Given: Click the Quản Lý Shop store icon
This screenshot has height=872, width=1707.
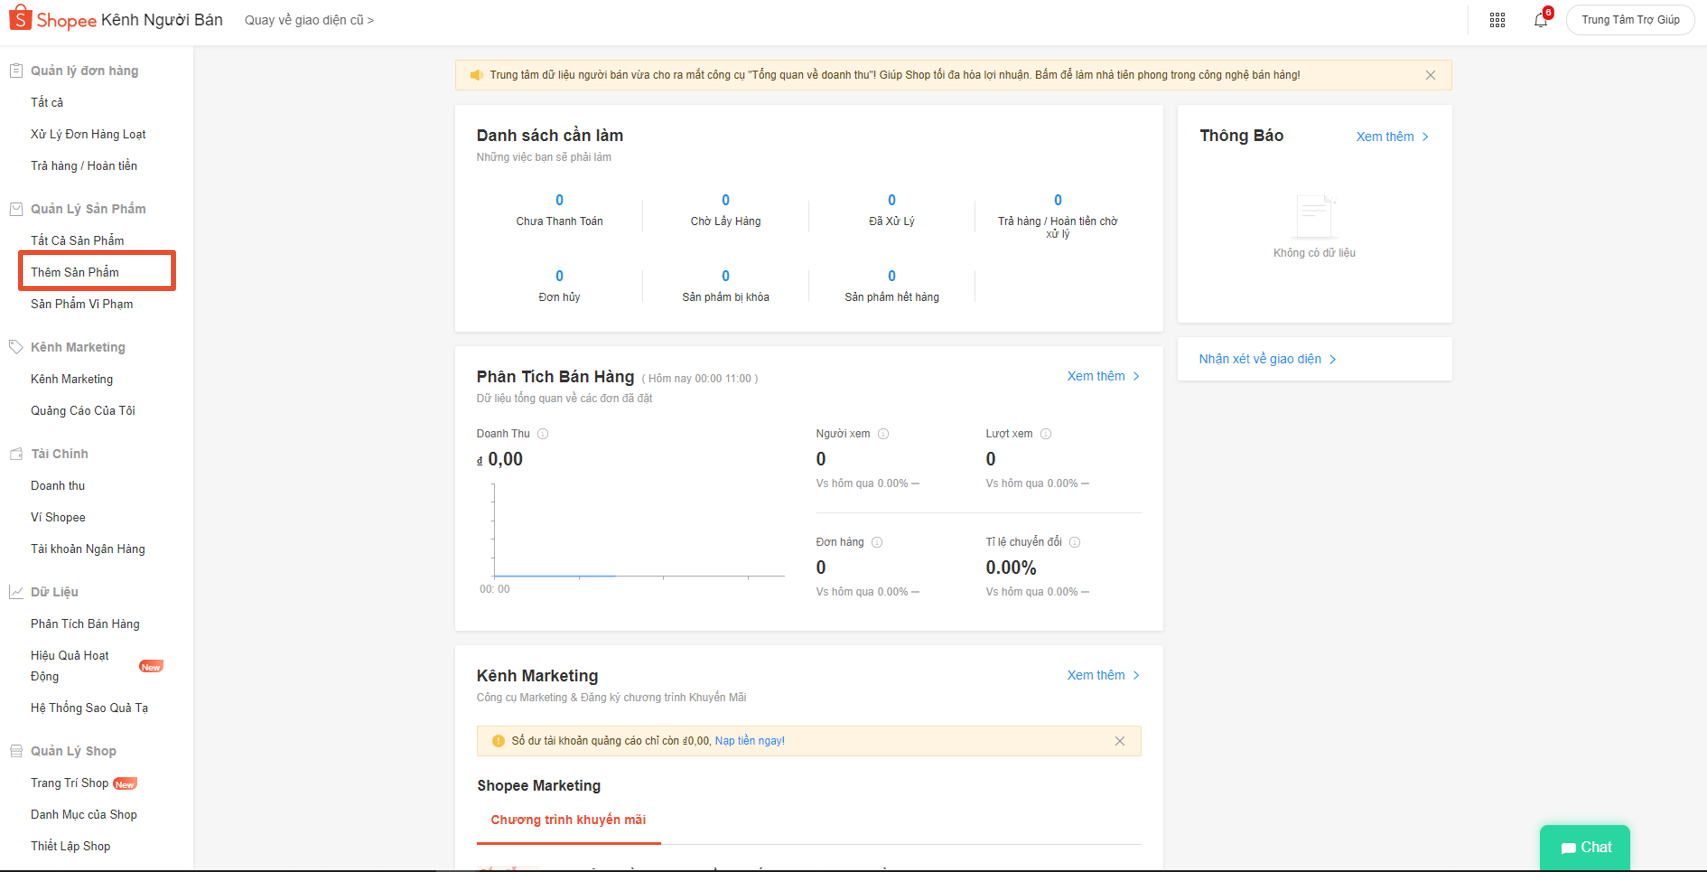Looking at the screenshot, I should [x=16, y=751].
